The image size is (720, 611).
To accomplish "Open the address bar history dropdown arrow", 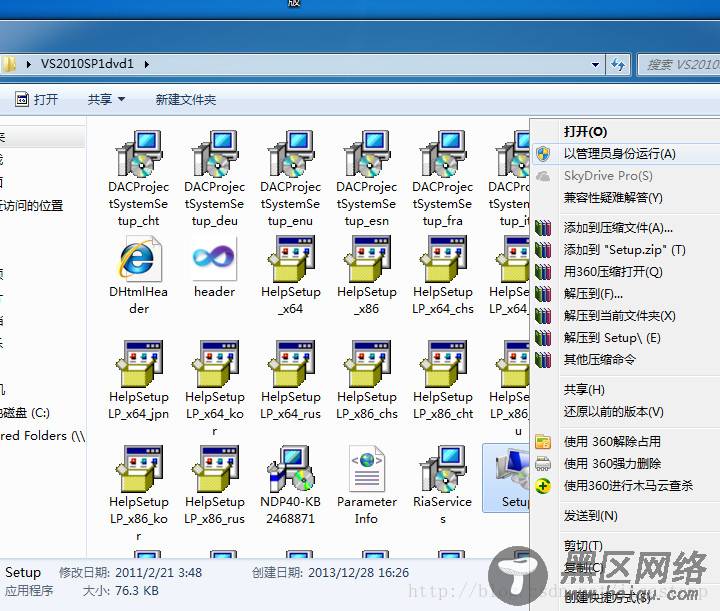I will tap(596, 64).
